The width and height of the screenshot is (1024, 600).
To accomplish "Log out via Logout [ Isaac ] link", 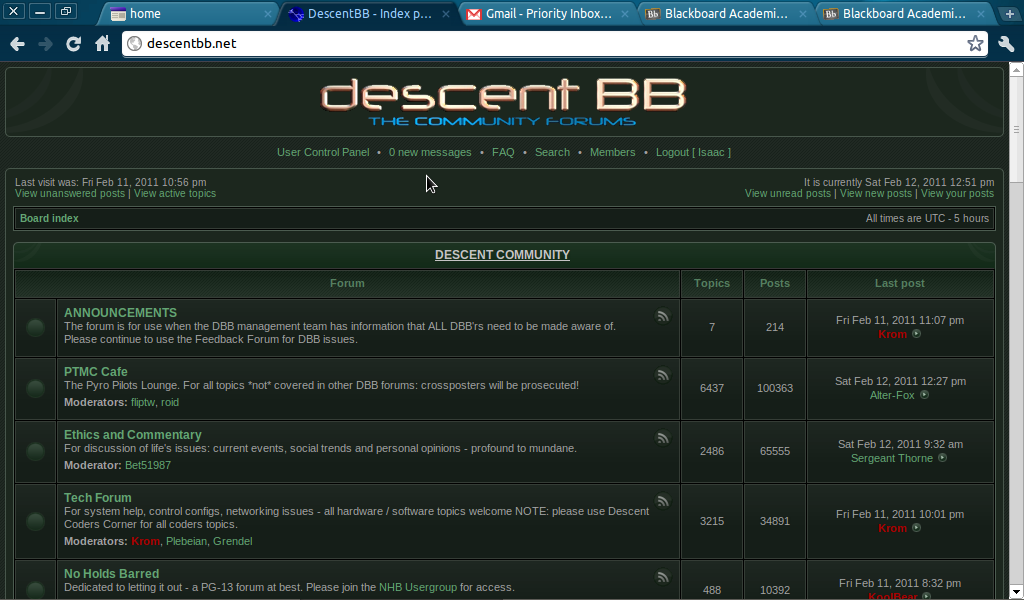I will point(693,152).
